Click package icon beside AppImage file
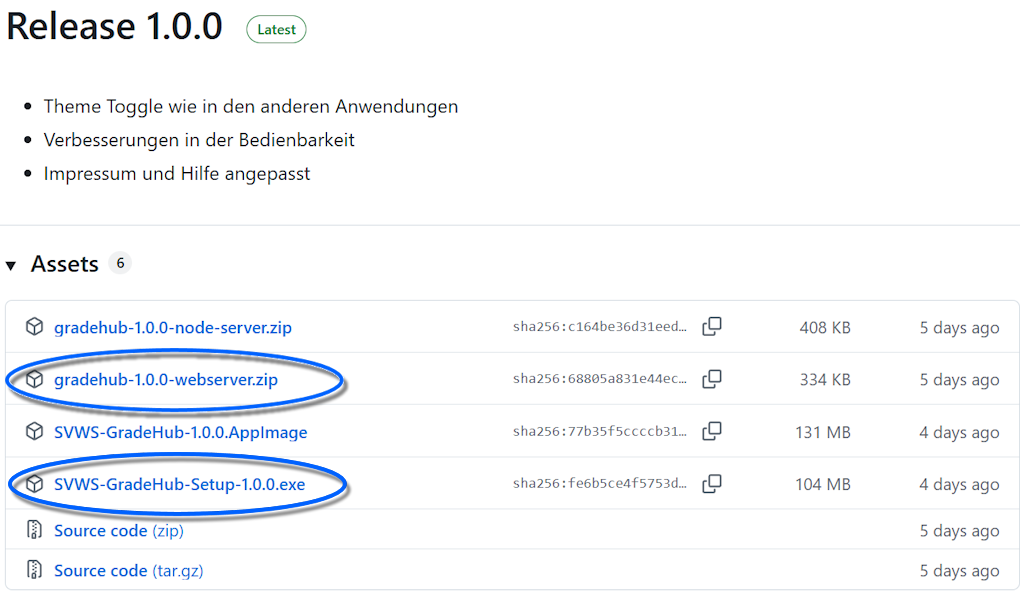Screen dimensions: 1020x591 (x=34, y=431)
